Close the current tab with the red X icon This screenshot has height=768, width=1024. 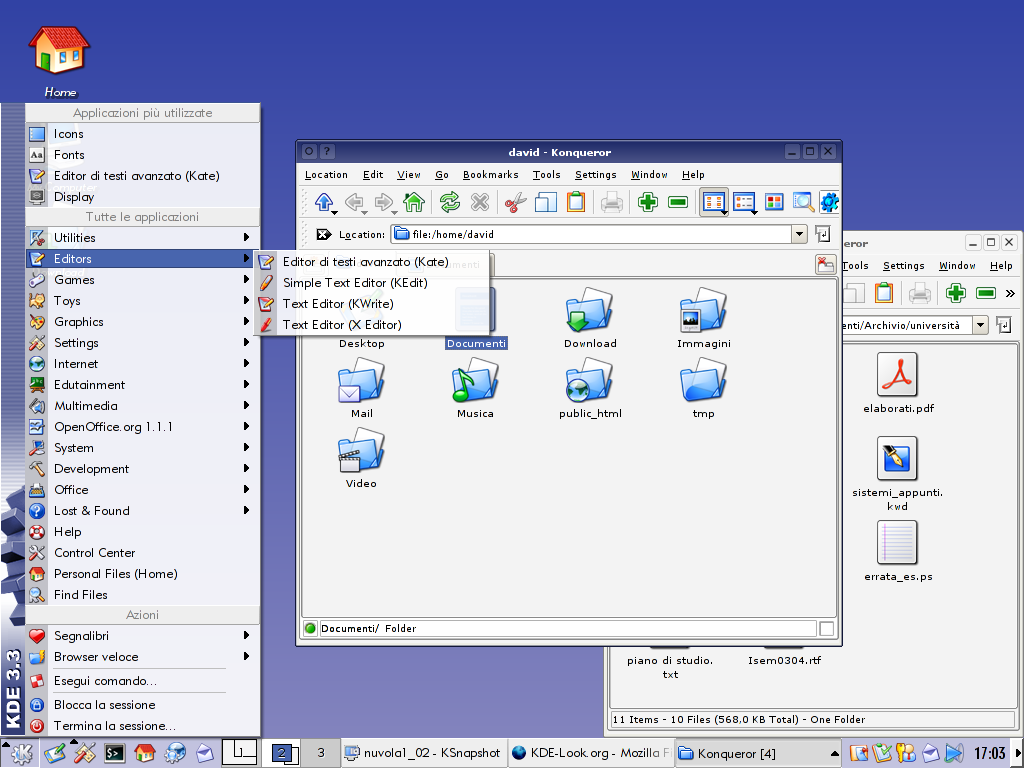(x=825, y=264)
